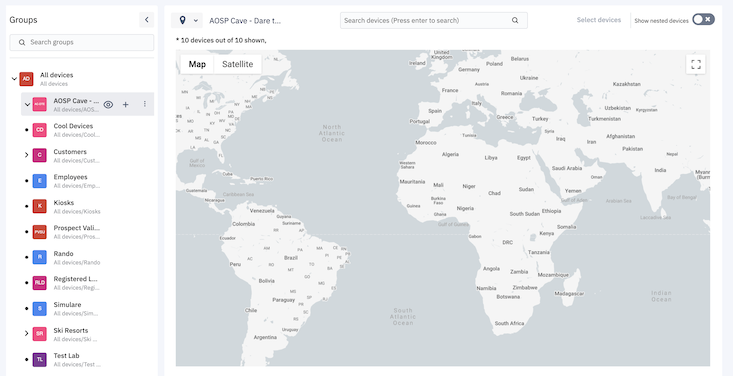Open the map pin view dropdown
This screenshot has width=733, height=376.
[187, 20]
